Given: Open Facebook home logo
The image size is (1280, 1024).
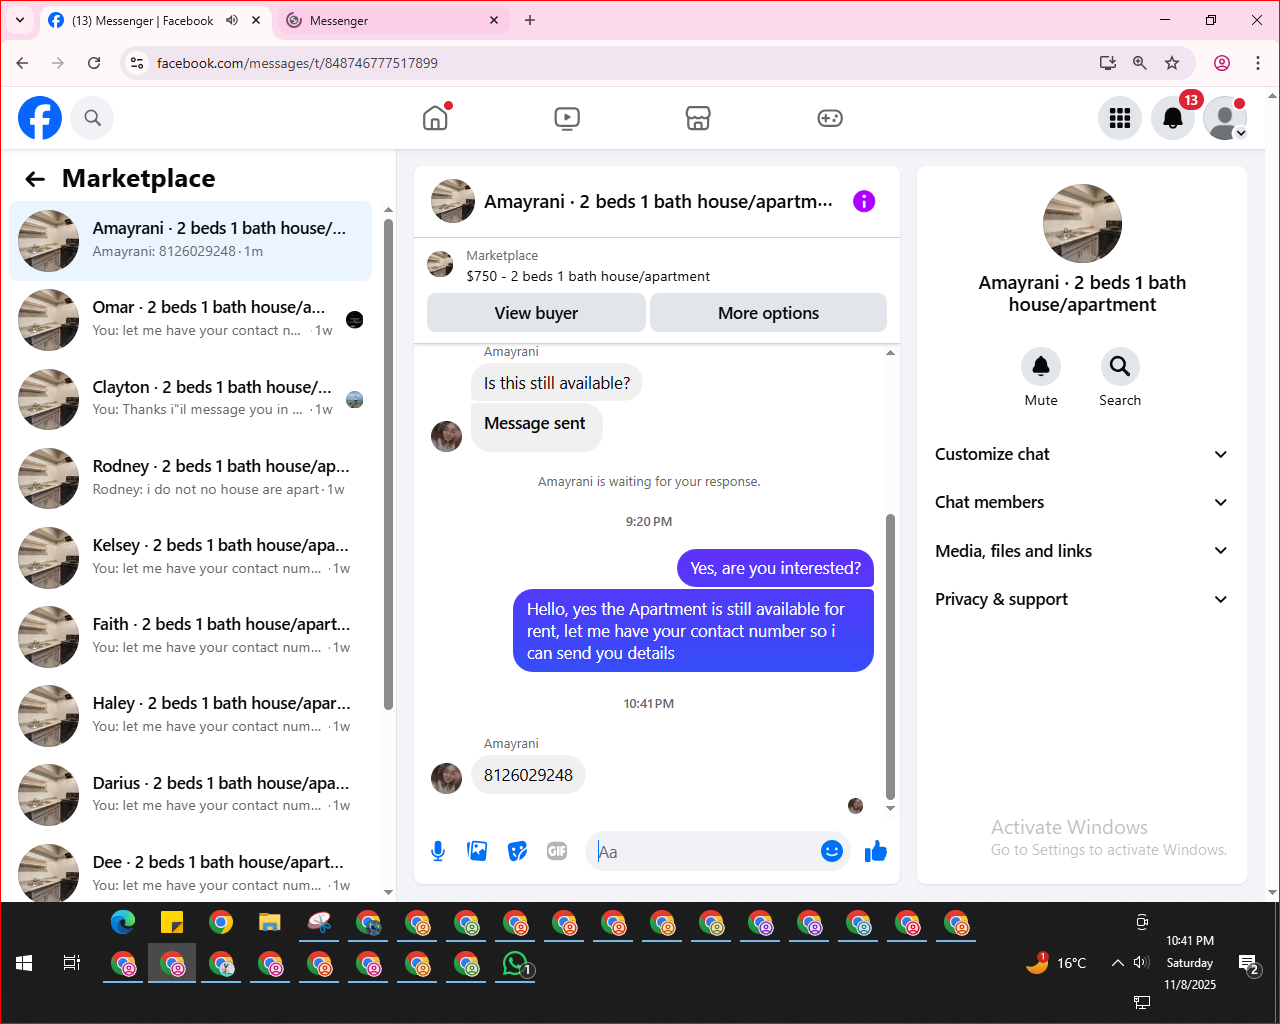Looking at the screenshot, I should (40, 118).
